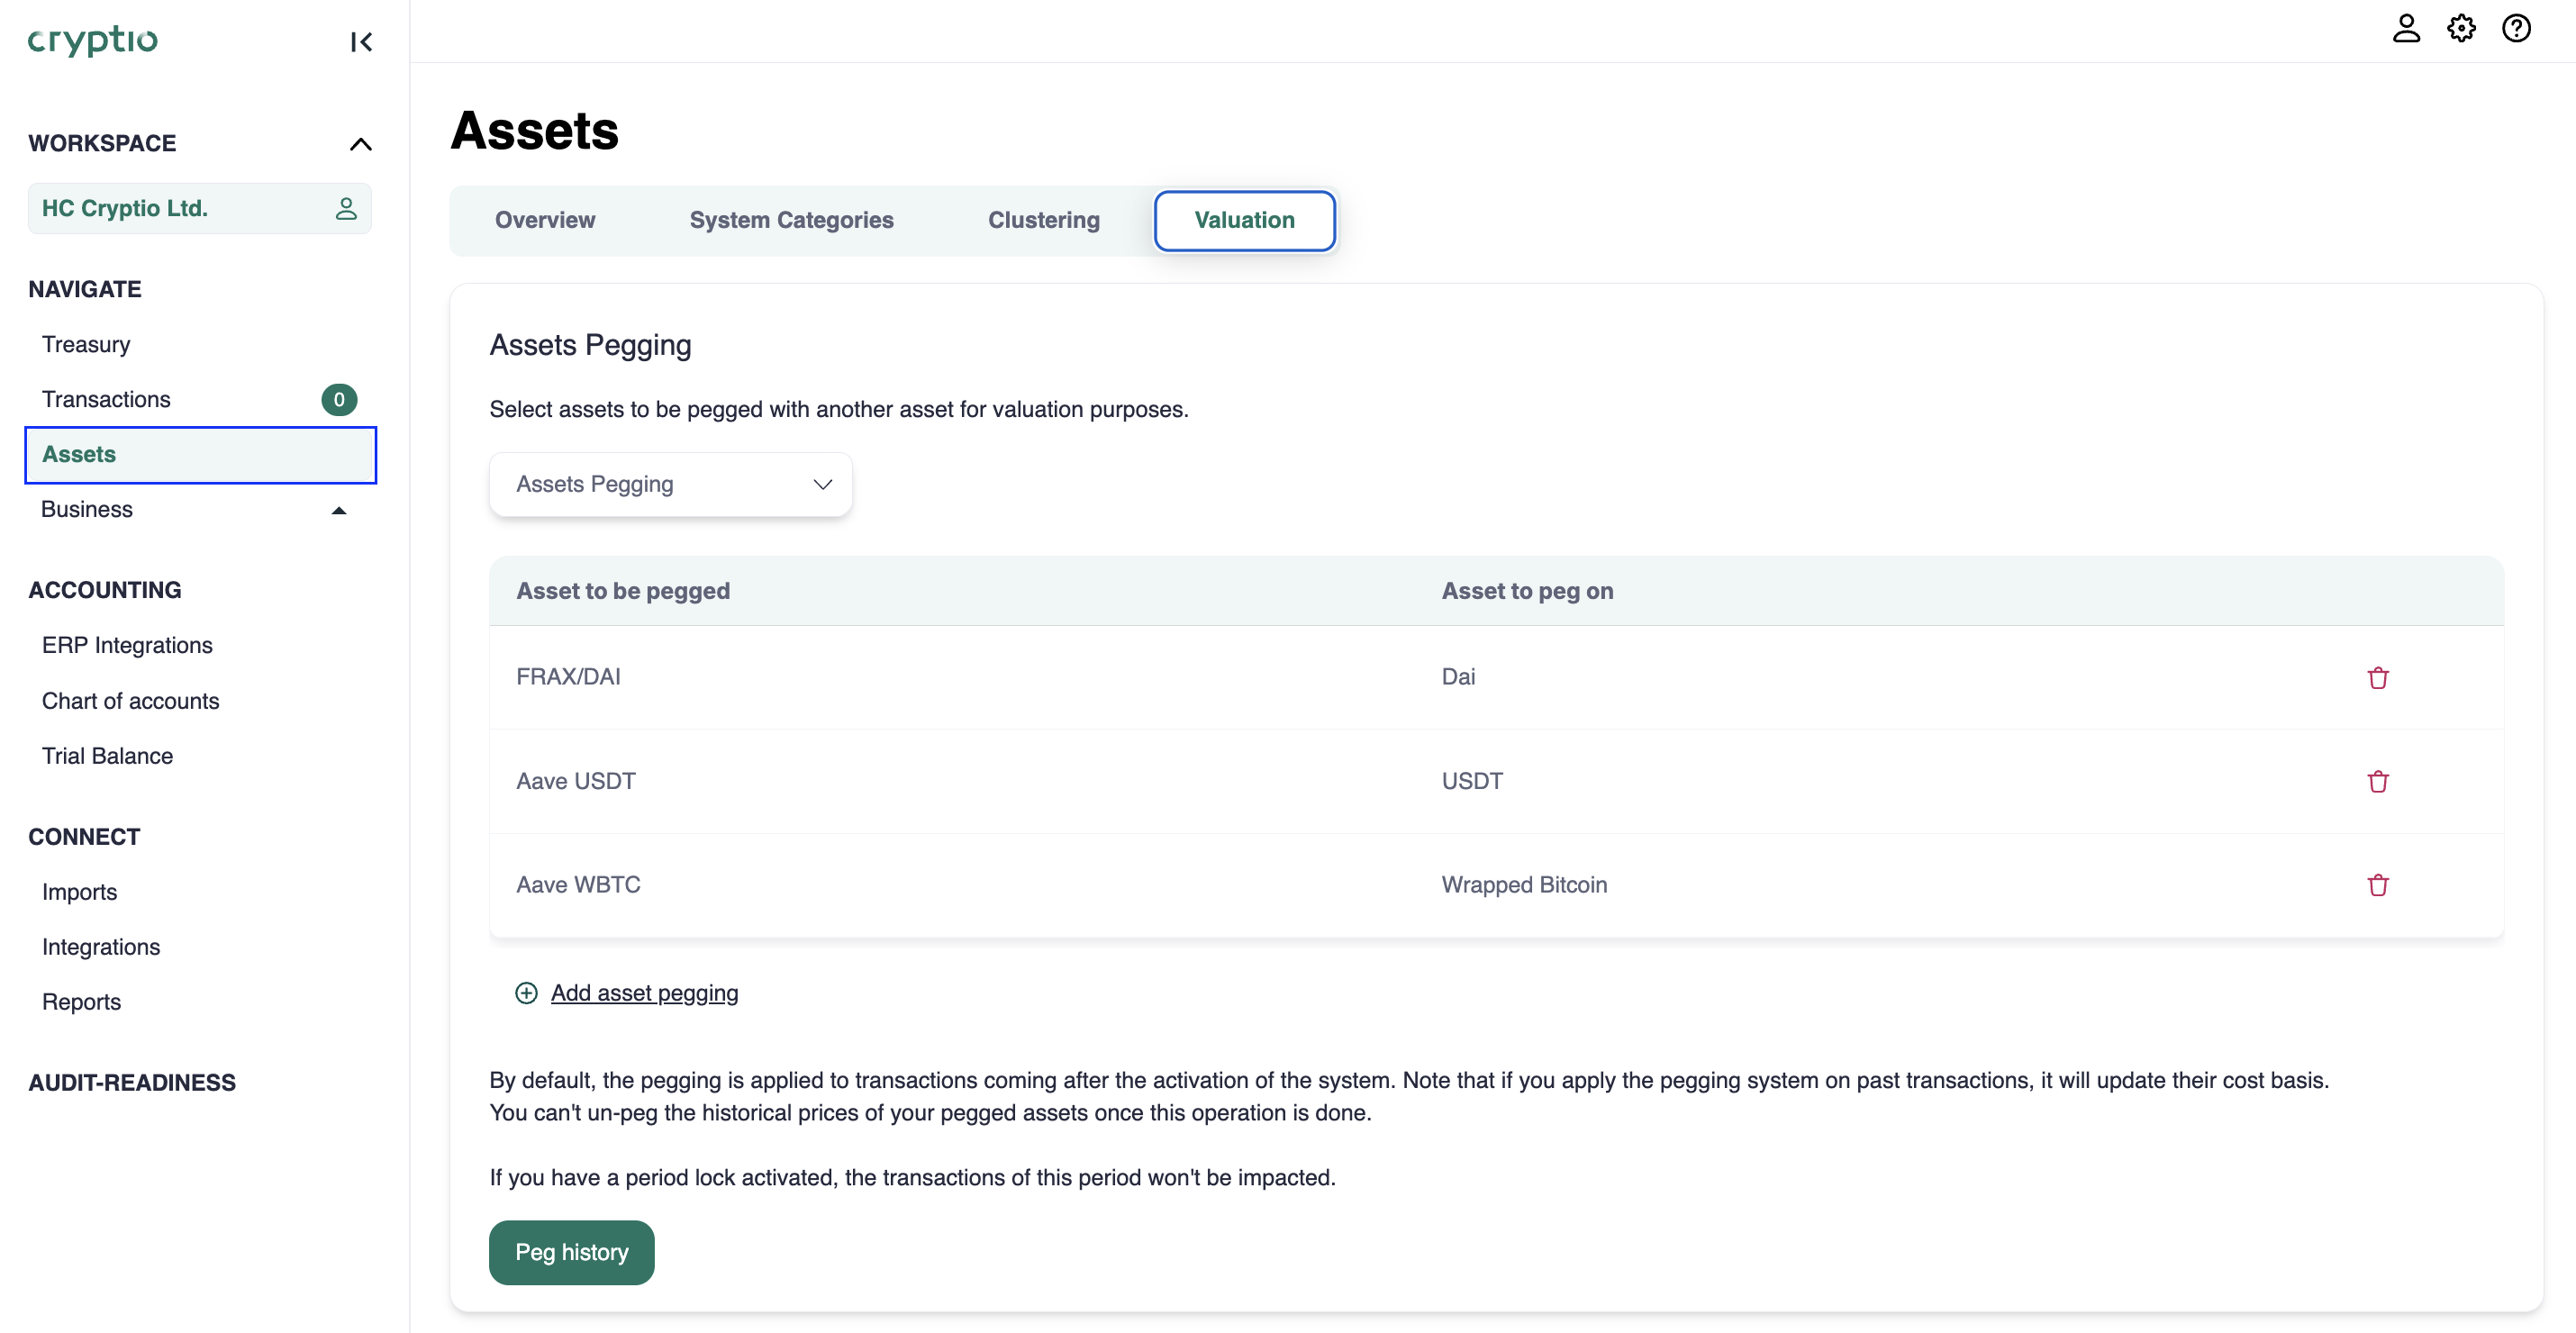Screen dimensions: 2576x1333
Task: Click the workspace user icon next to HC Cryptio Ltd.
Action: click(x=346, y=208)
